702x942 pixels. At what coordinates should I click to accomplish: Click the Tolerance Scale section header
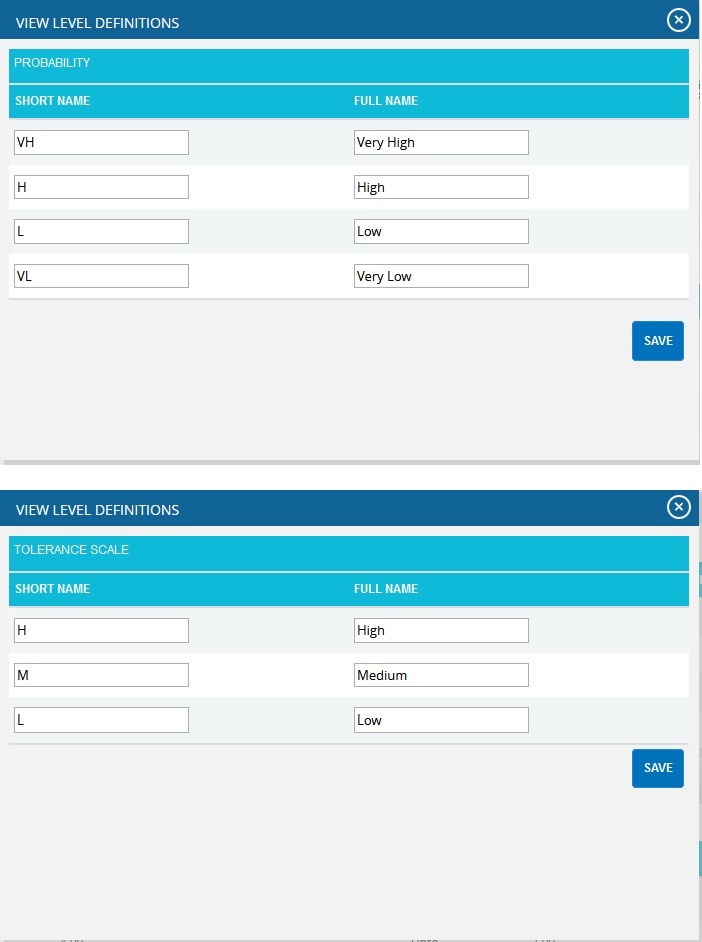(349, 553)
